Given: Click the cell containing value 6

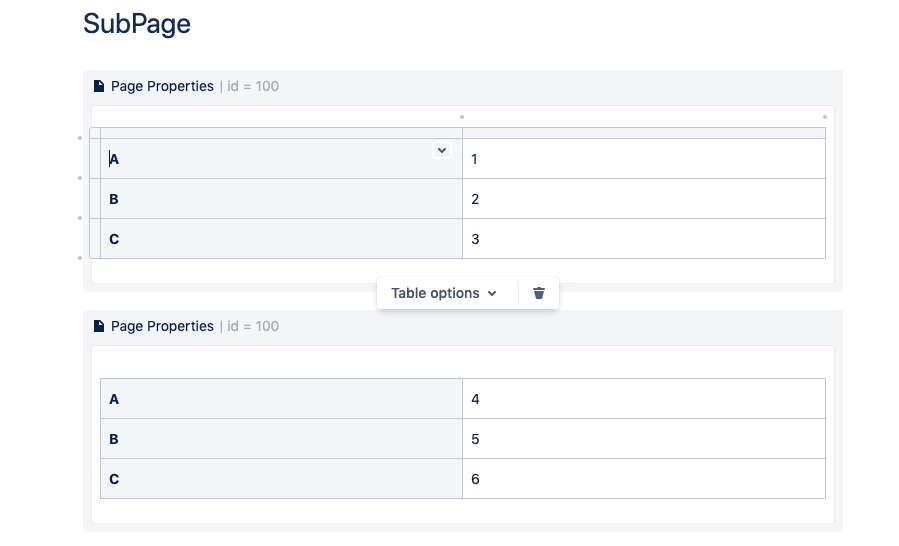Looking at the screenshot, I should [x=644, y=479].
